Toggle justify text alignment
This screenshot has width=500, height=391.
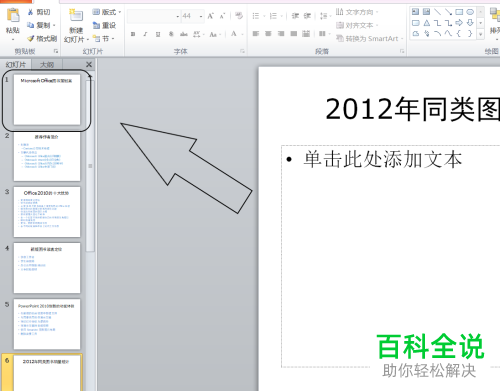pos(293,34)
